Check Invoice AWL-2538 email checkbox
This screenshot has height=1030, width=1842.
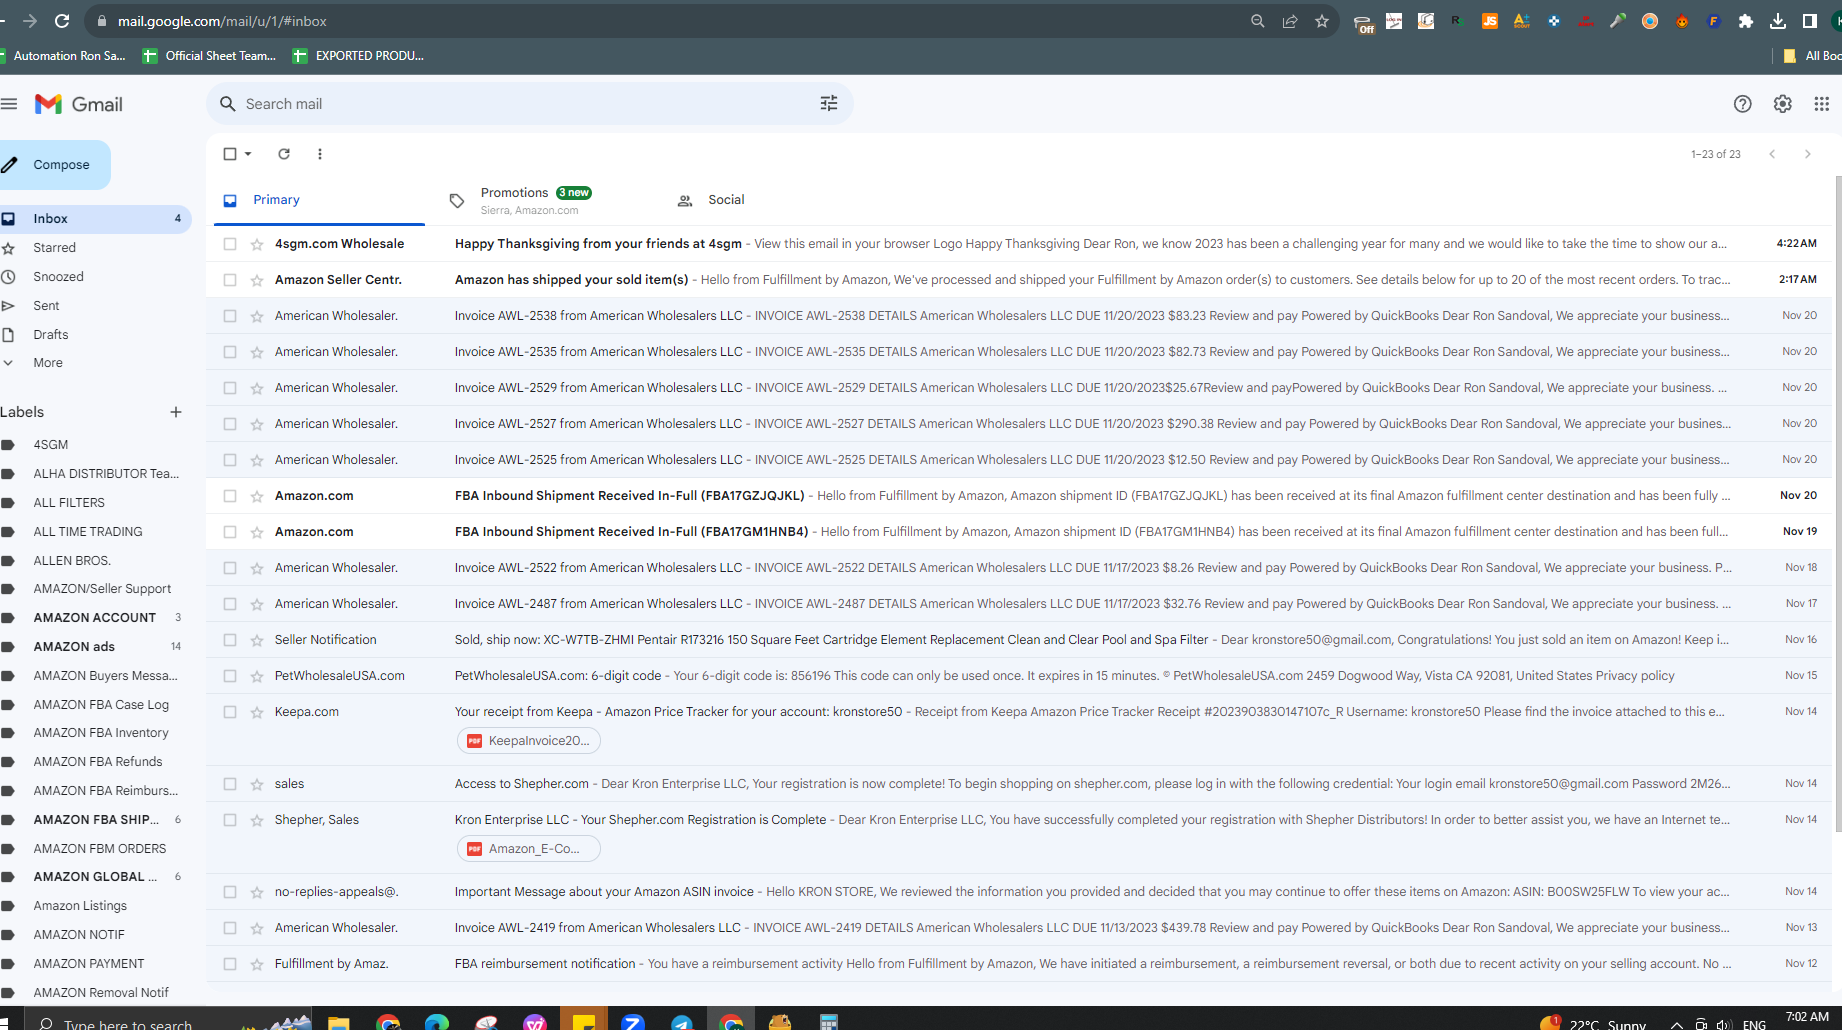[230, 316]
